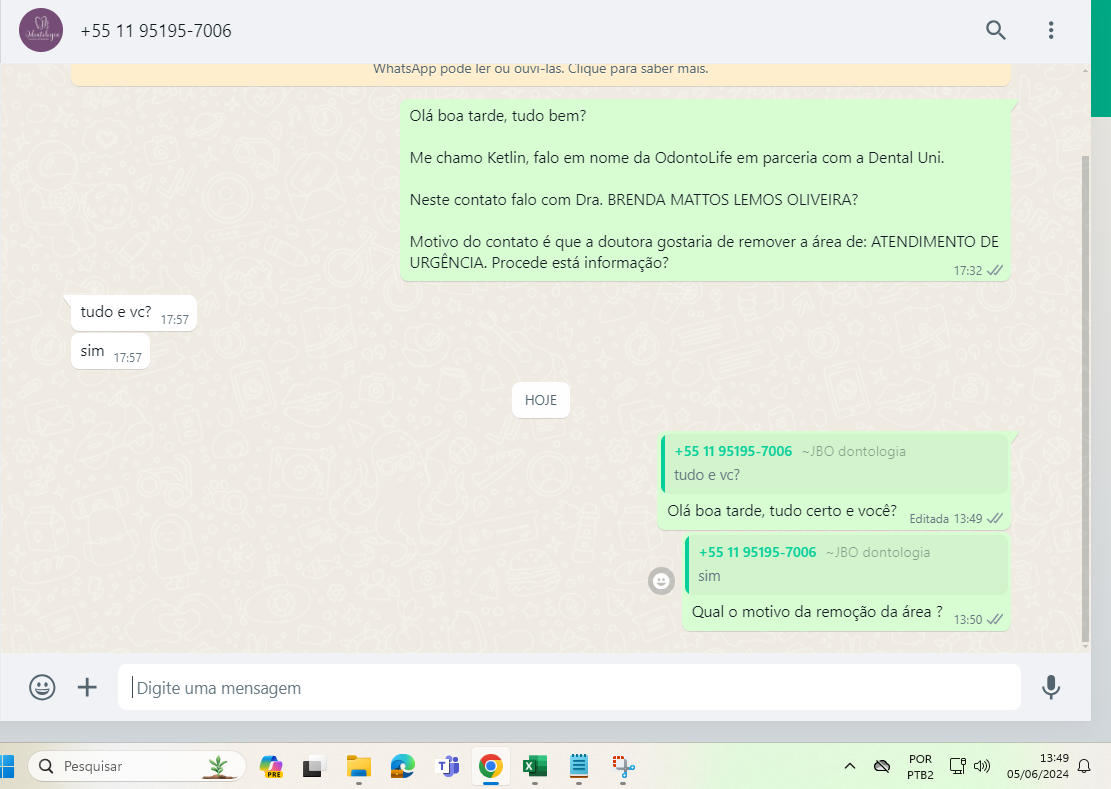This screenshot has height=789, width=1111.
Task: Open the emoji picker
Action: pyautogui.click(x=42, y=687)
